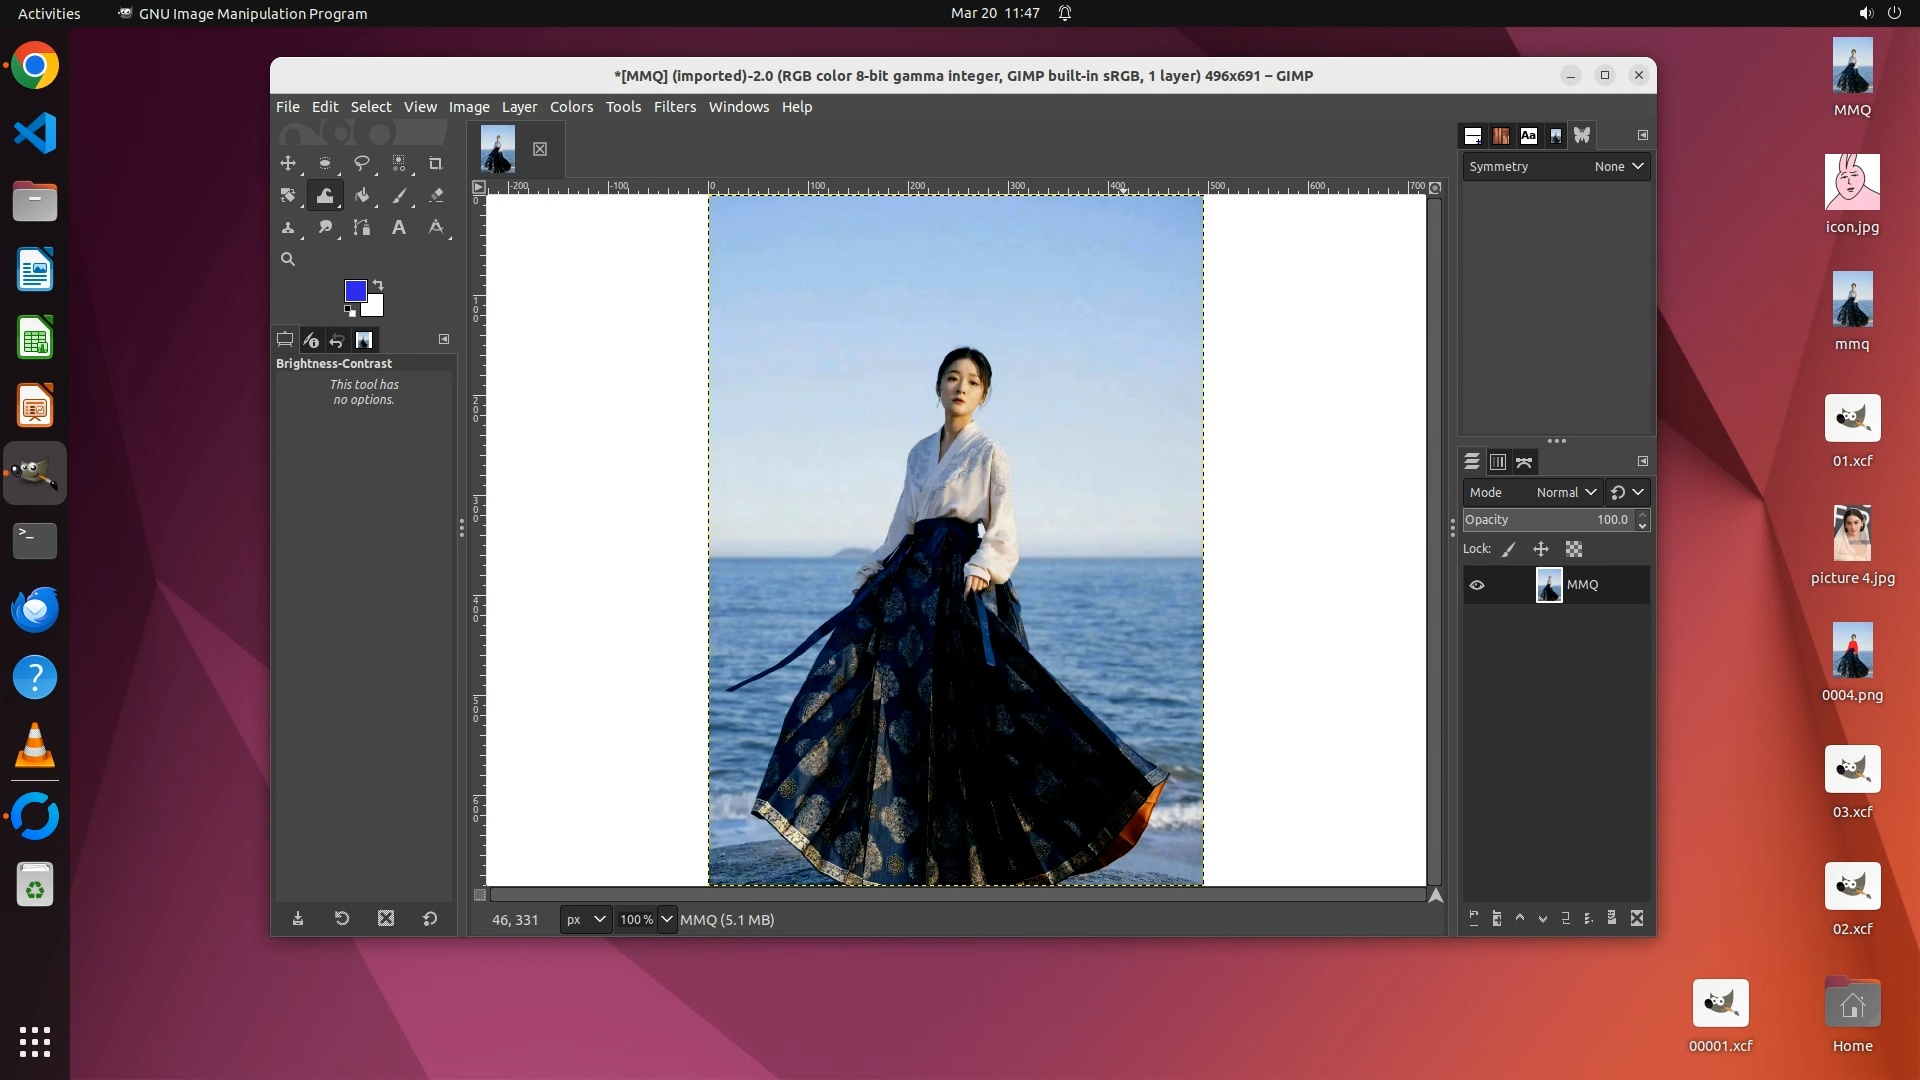Open the Filters menu
Screen dimensions: 1920x1080
[x=674, y=107]
